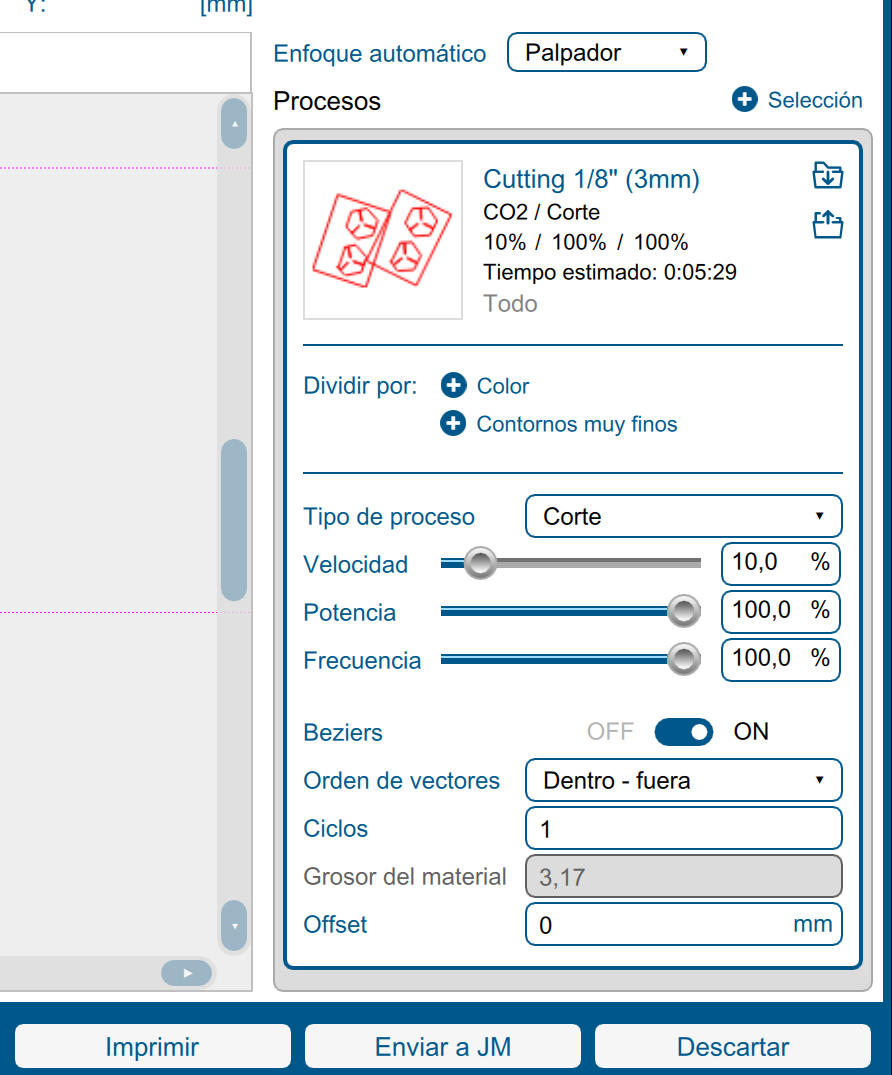The height and width of the screenshot is (1075, 892).
Task: Click the Potencia slider handle
Action: tap(684, 611)
